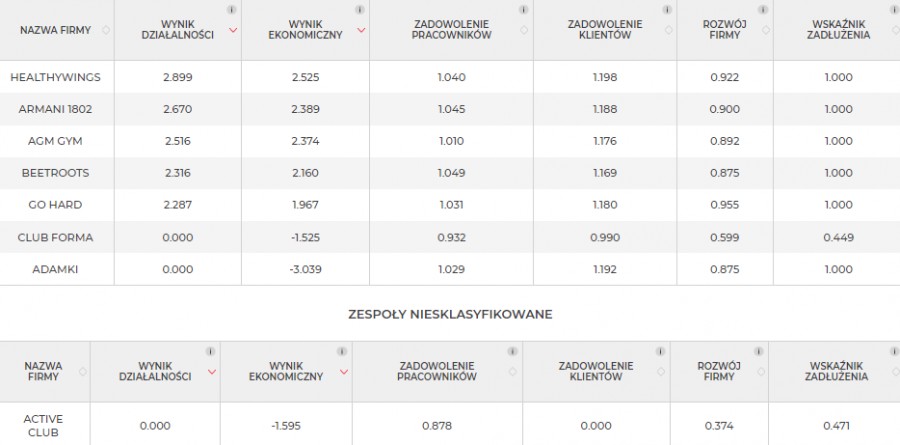The width and height of the screenshot is (900, 445).
Task: Toggle sort diamond for Rozwój Firmy in lower table
Action: click(x=761, y=372)
